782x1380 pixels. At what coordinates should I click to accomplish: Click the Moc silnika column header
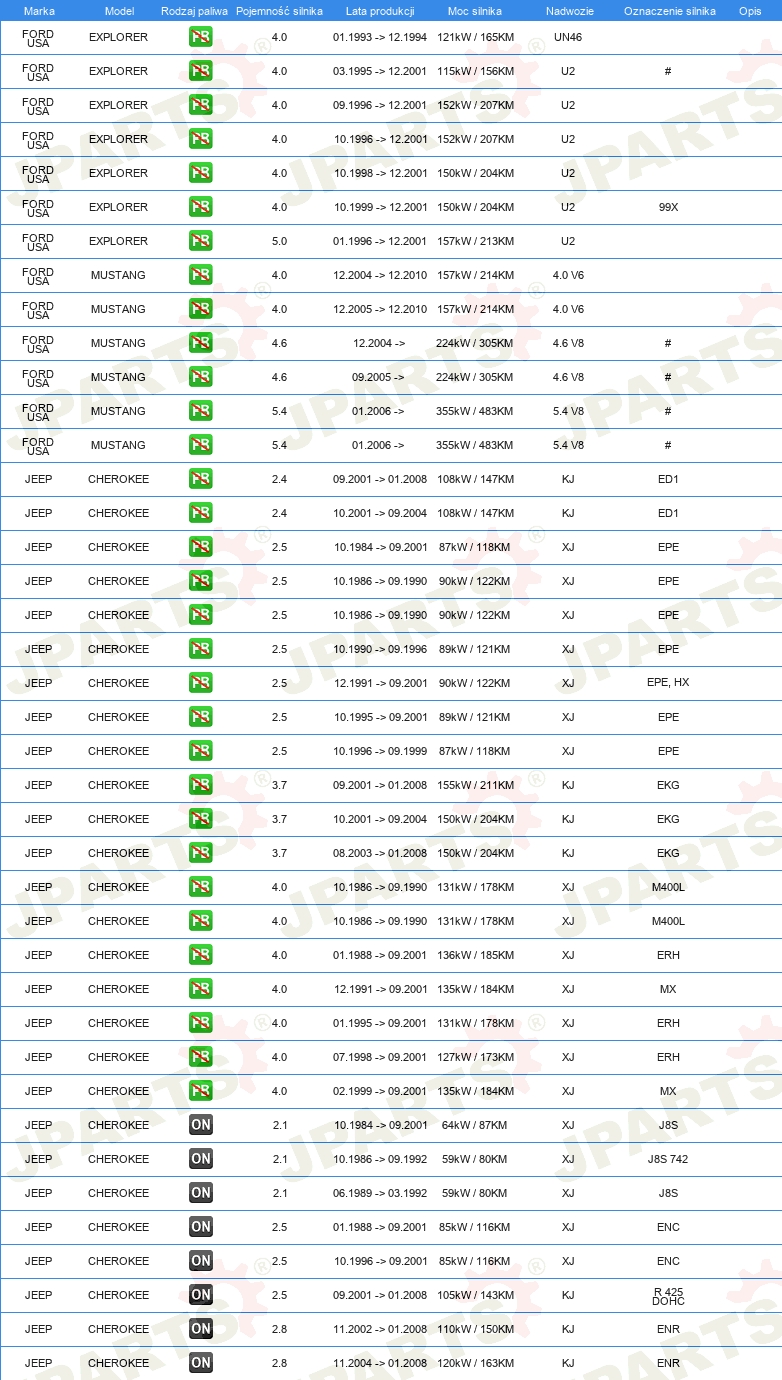coord(475,11)
